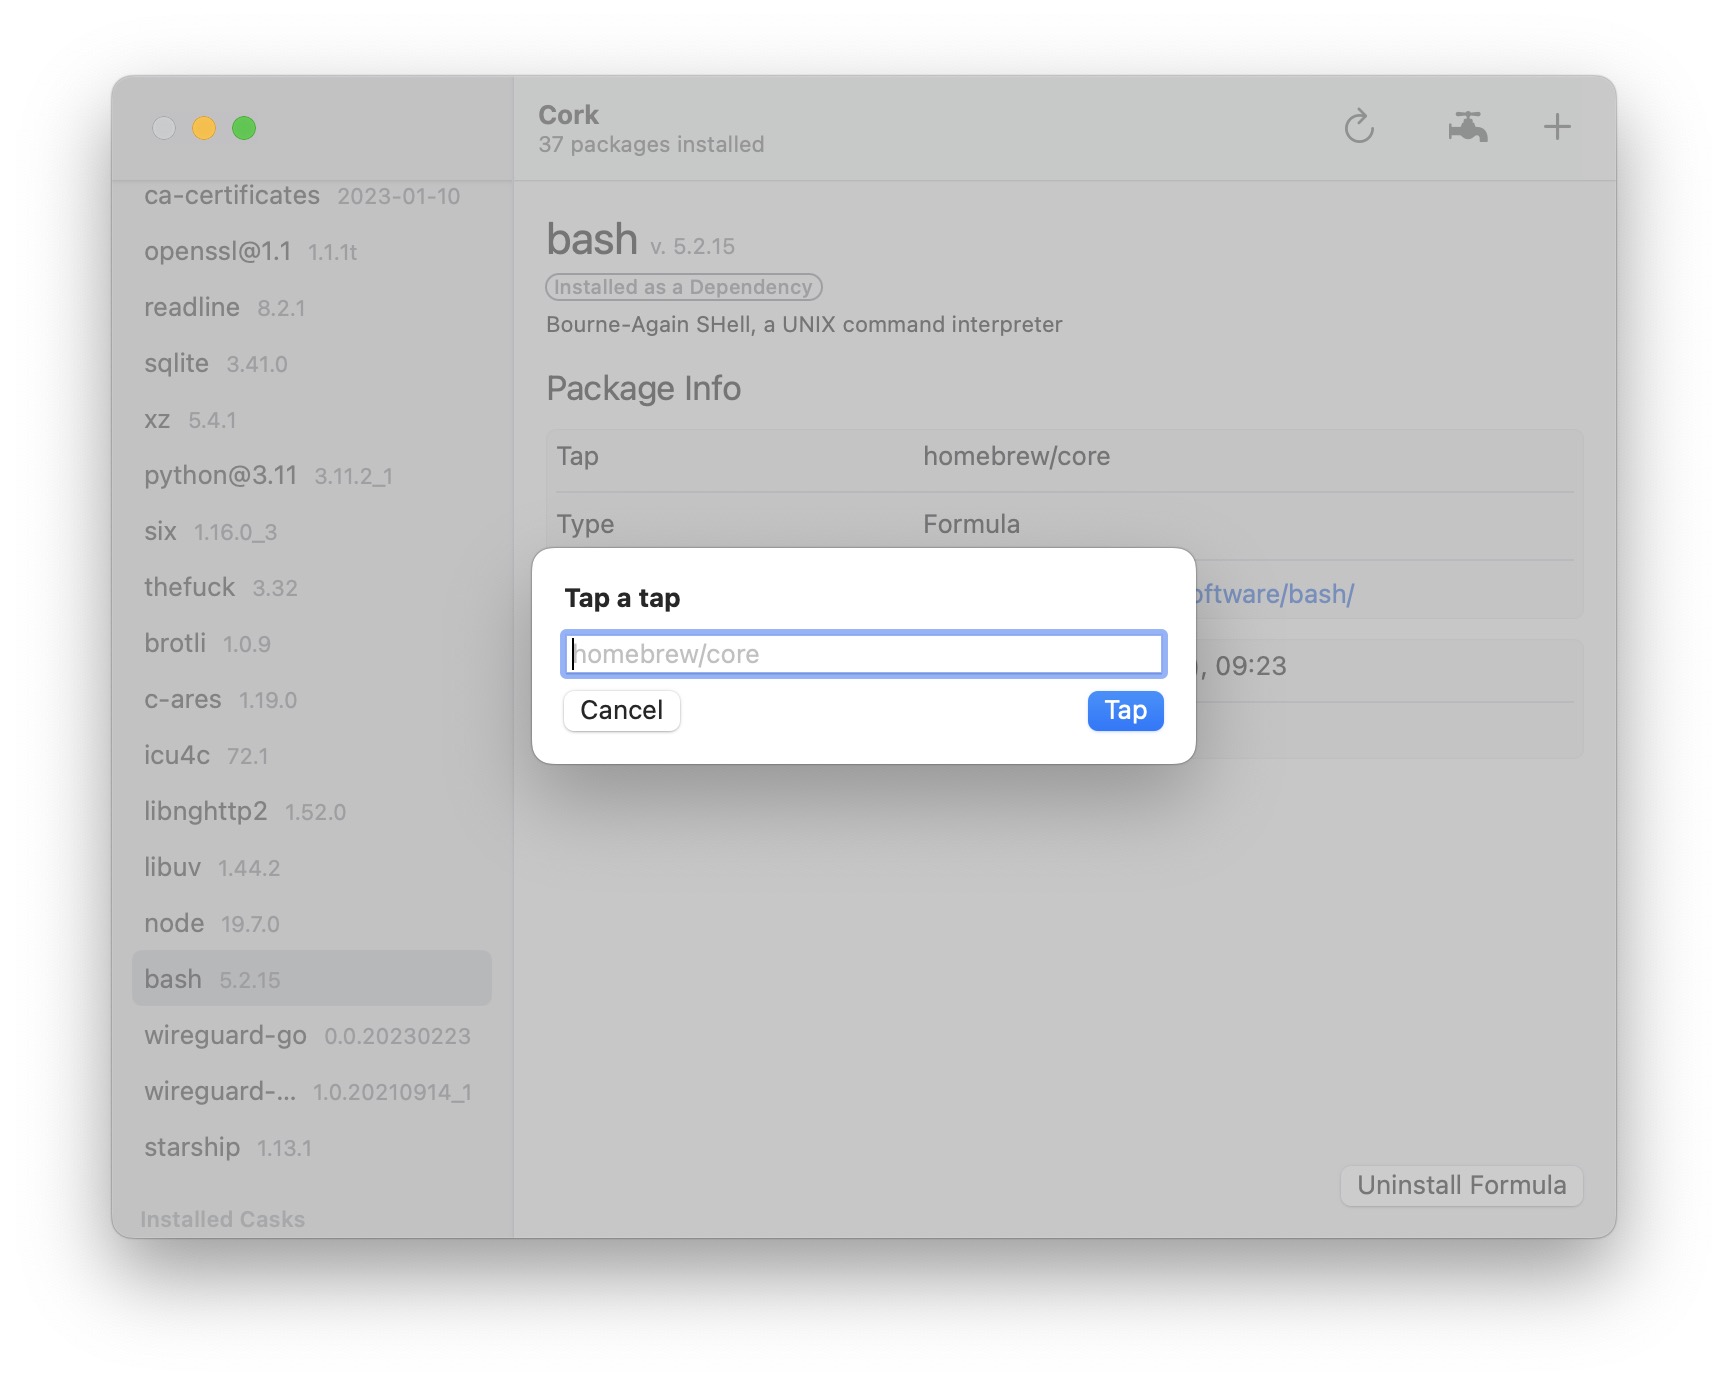The image size is (1728, 1386).
Task: Choose sqlite 3.41.0 package
Action: coord(312,363)
